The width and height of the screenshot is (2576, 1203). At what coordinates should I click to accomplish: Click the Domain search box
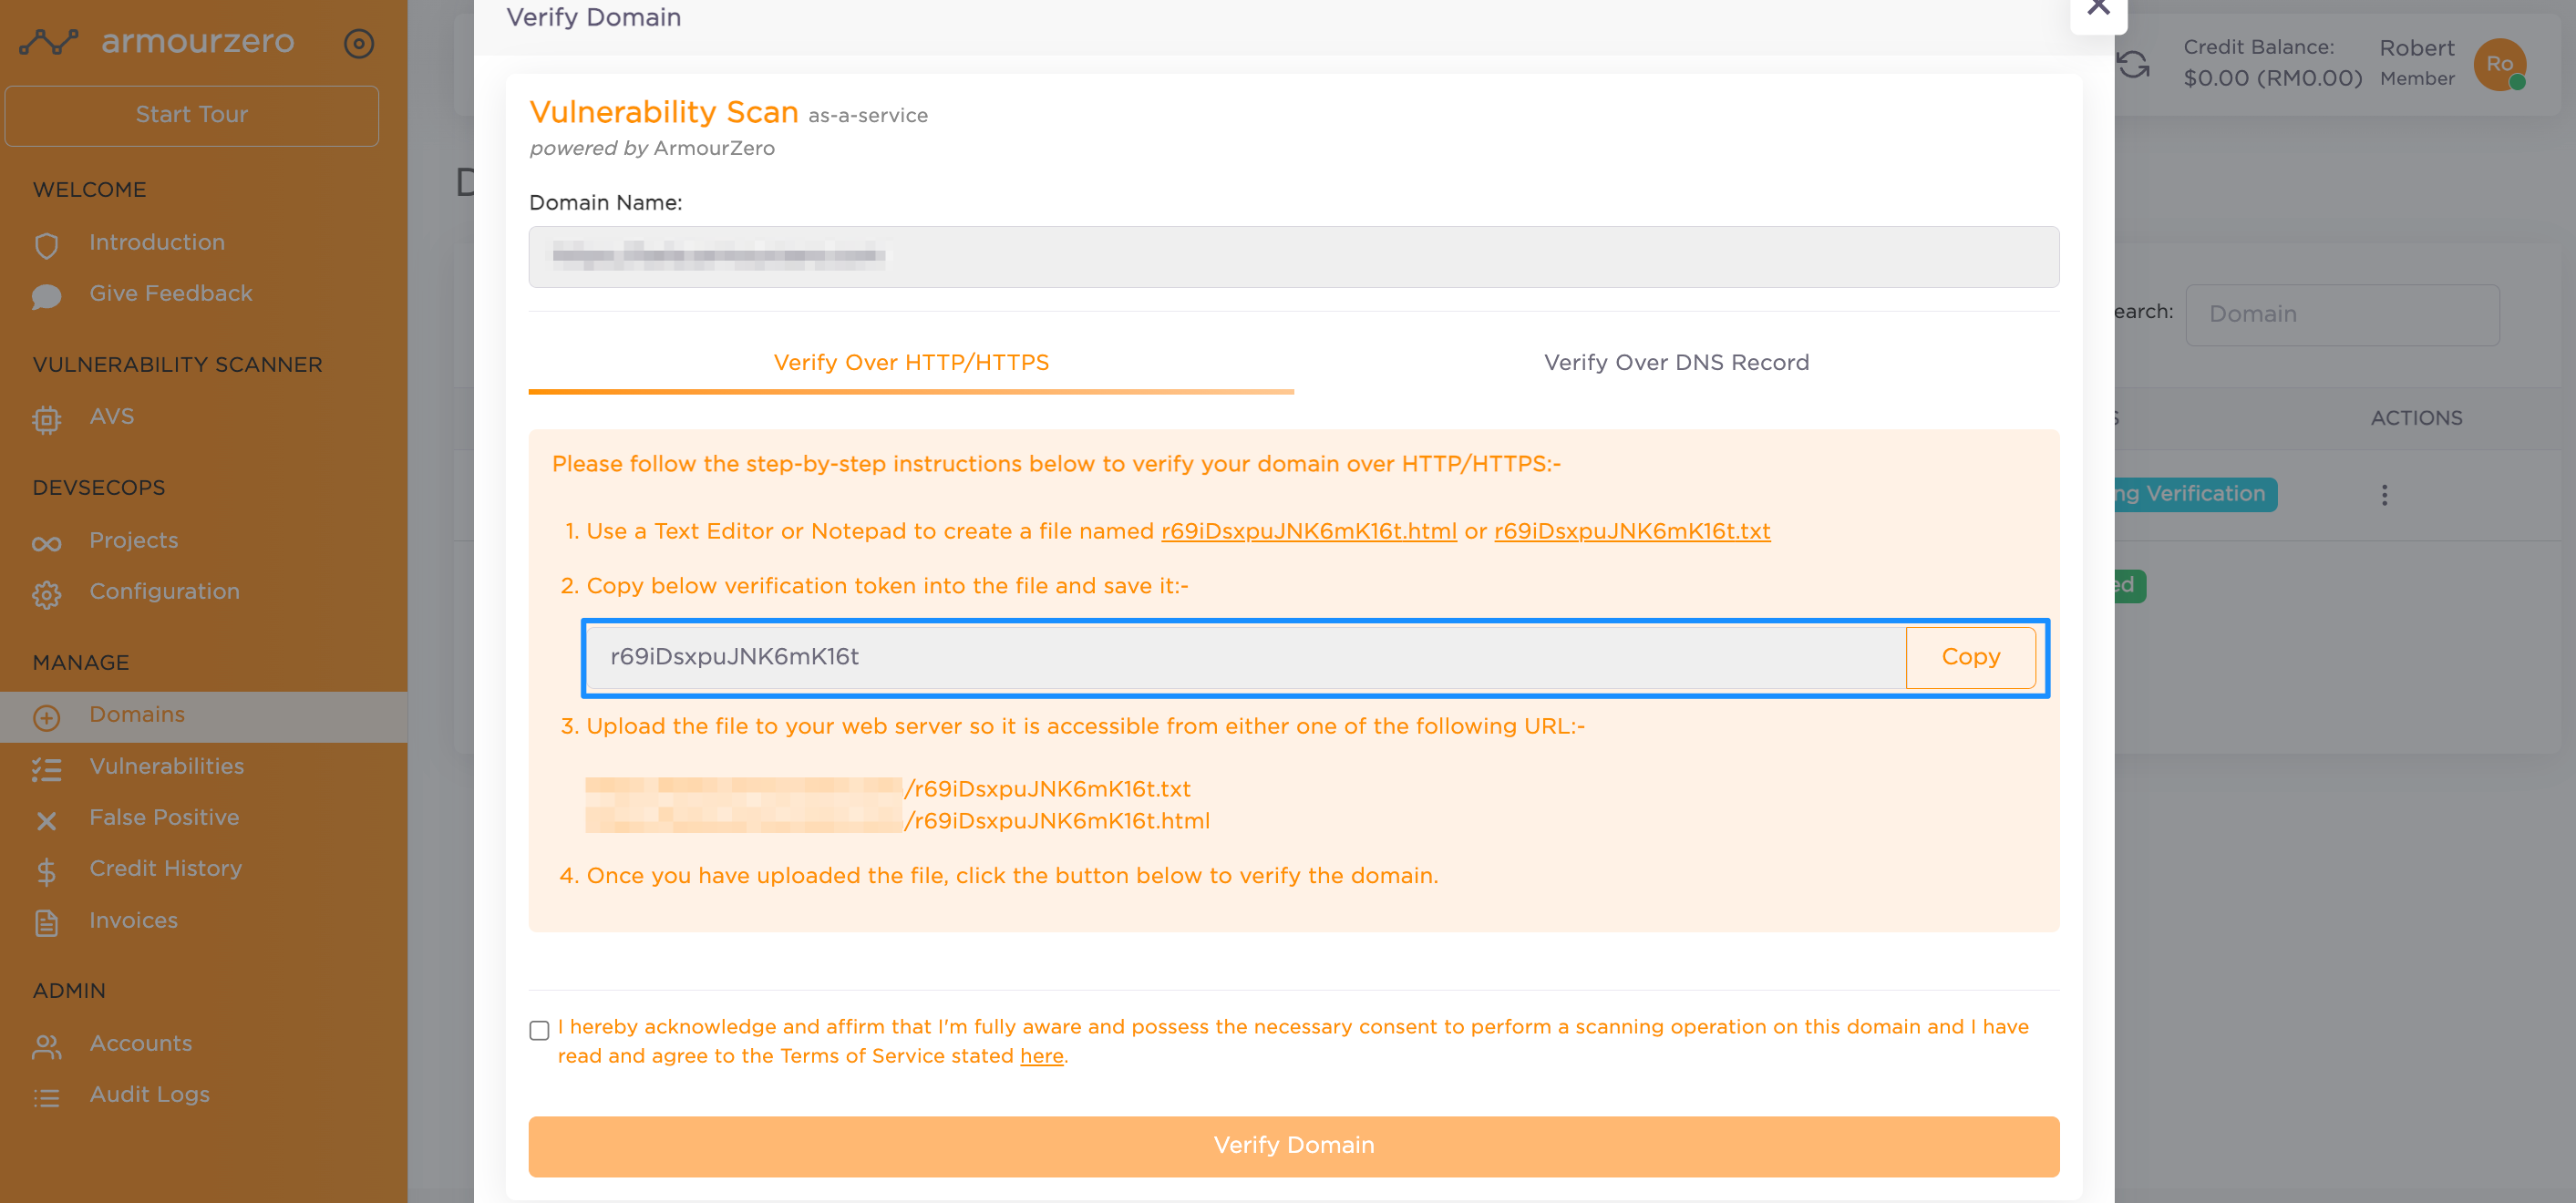(x=2342, y=315)
